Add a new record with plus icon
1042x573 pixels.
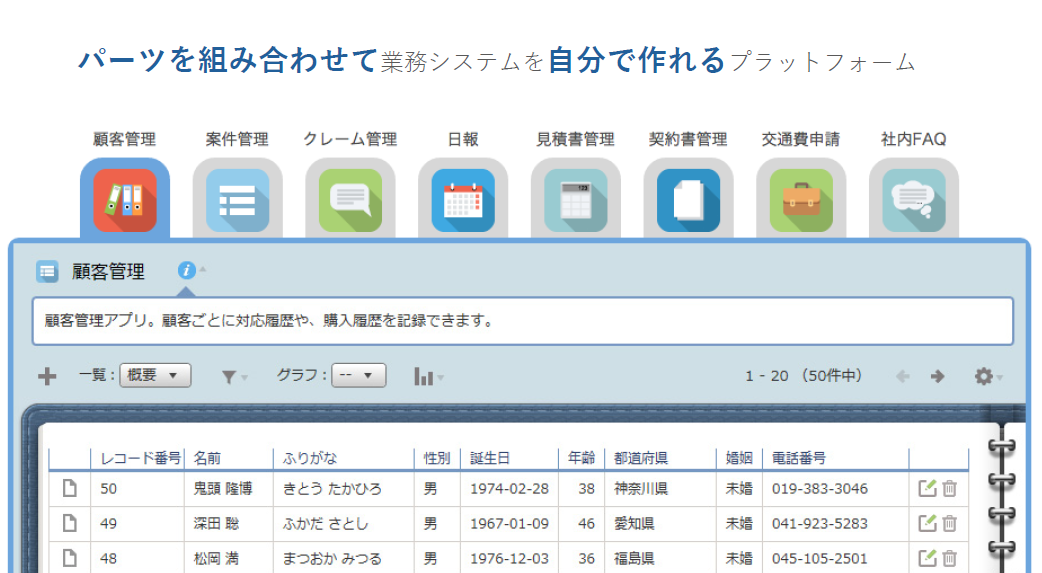pos(47,376)
